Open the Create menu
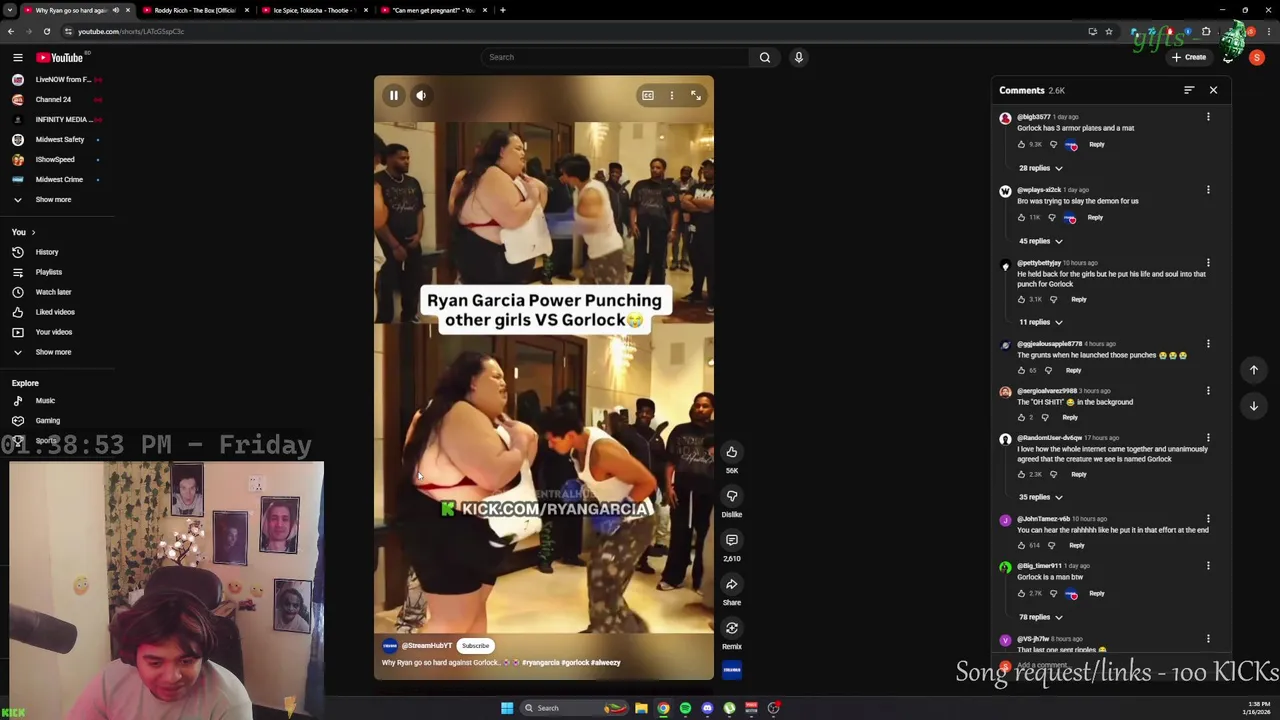The width and height of the screenshot is (1280, 720). 1189,57
